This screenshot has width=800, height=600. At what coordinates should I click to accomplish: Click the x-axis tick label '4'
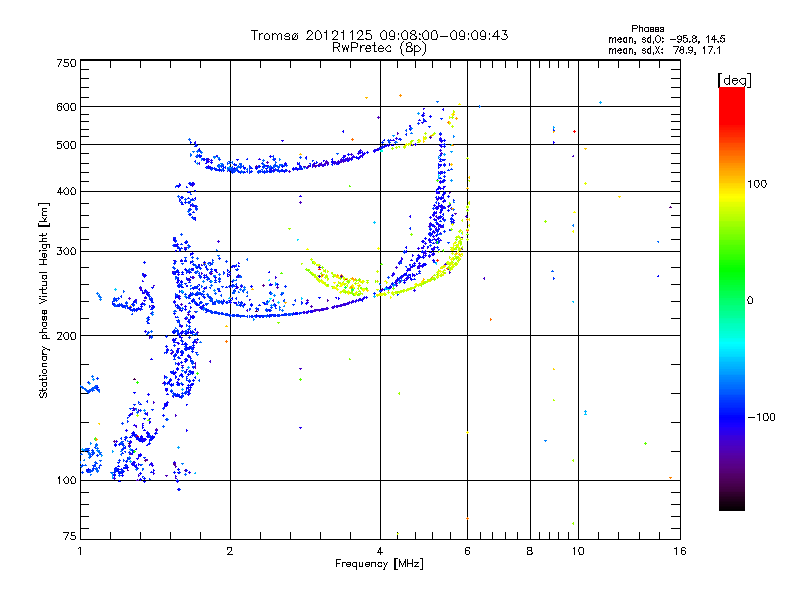[x=380, y=551]
